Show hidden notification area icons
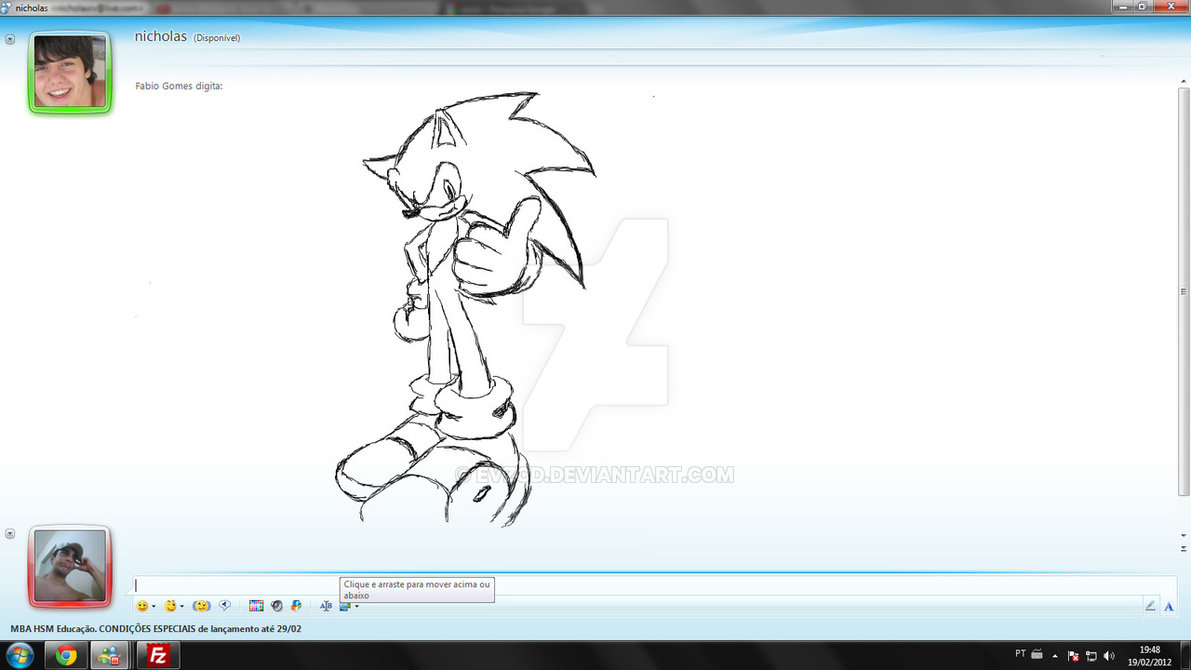This screenshot has height=670, width=1191. pos(1054,656)
